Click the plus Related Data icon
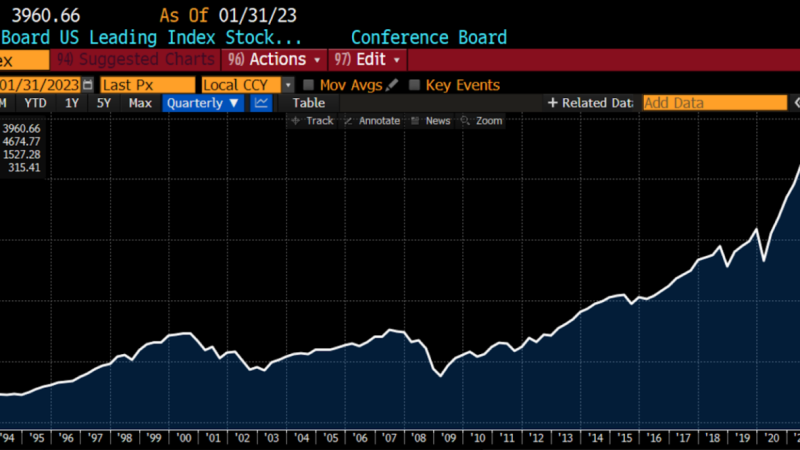 552,103
